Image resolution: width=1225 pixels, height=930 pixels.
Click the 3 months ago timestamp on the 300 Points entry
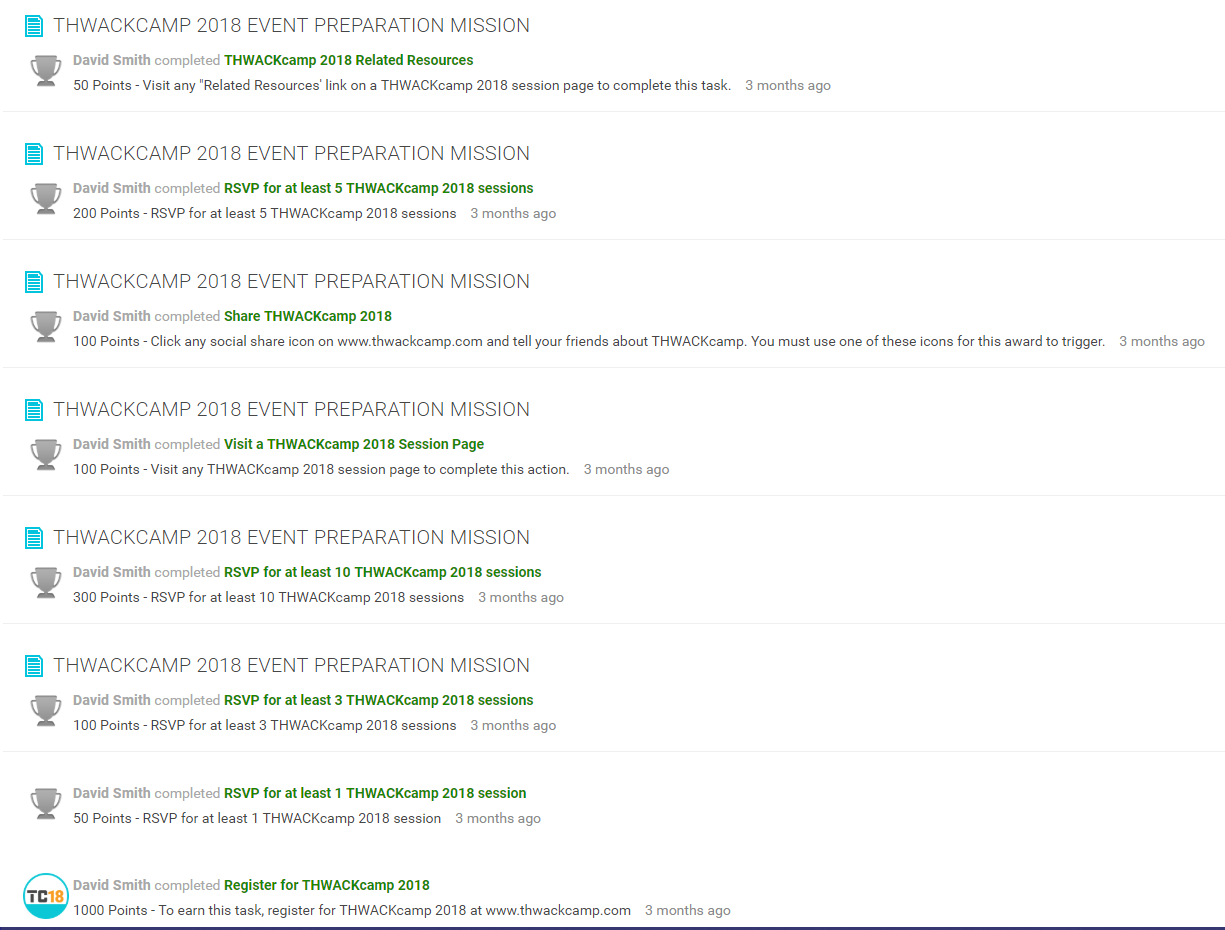click(x=521, y=598)
